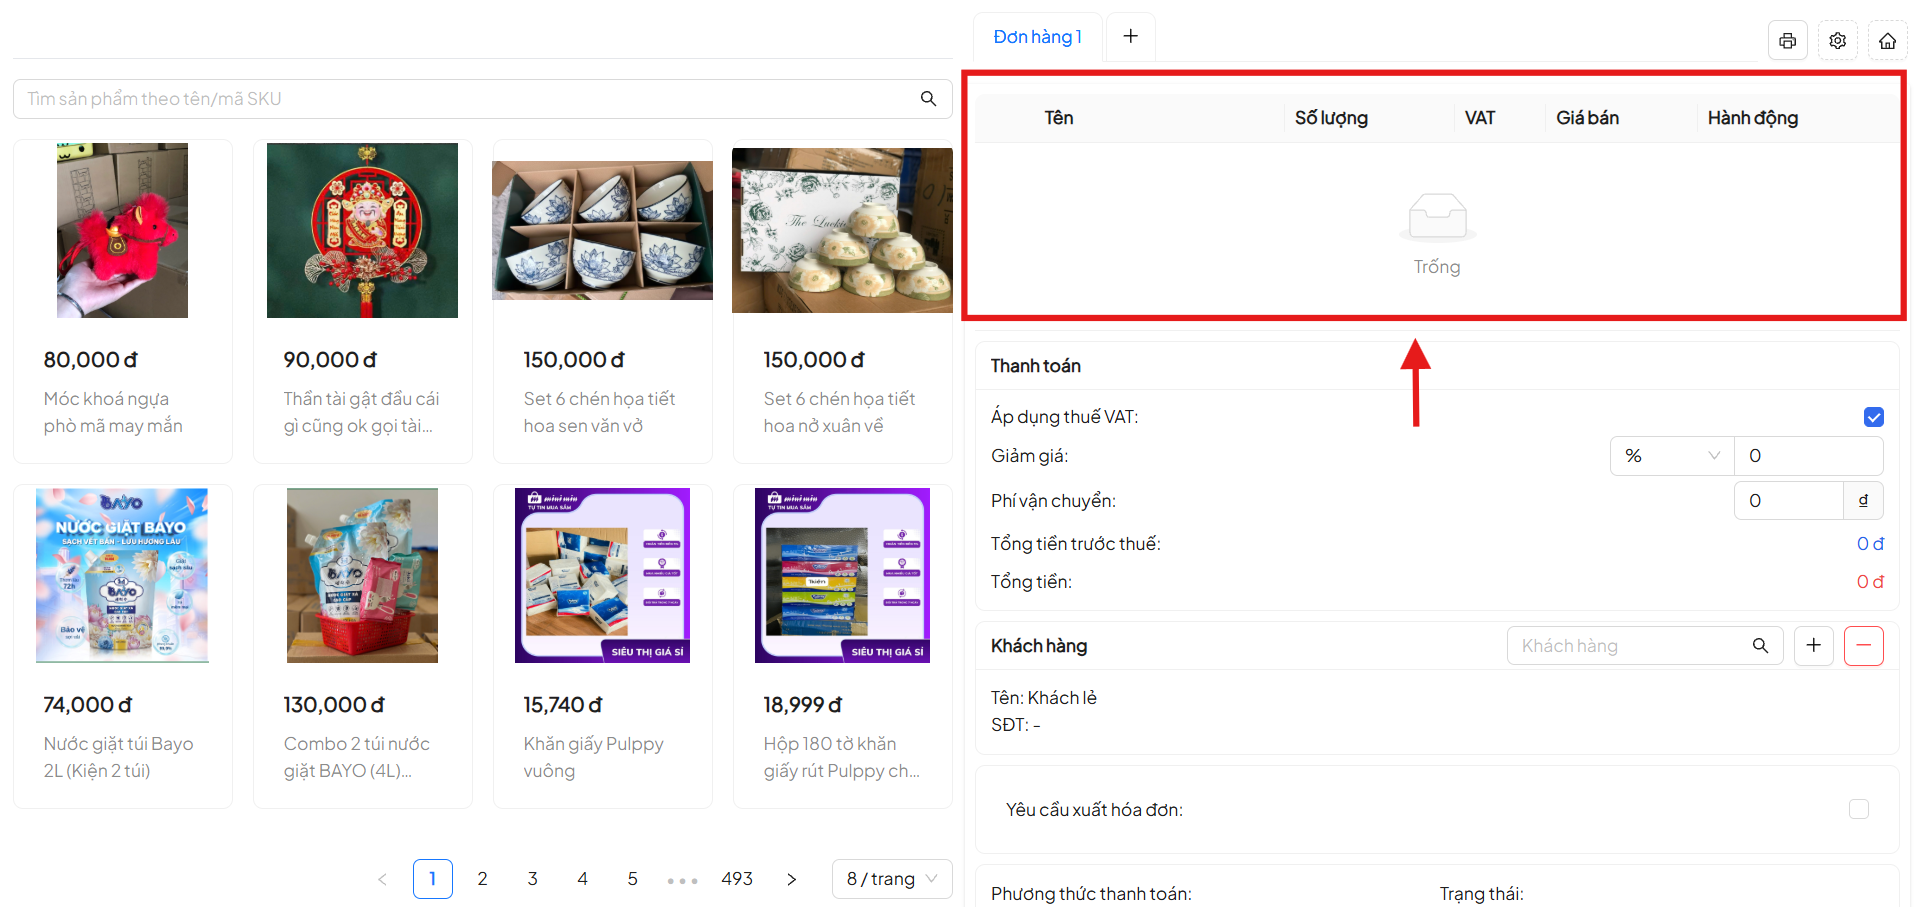
Task: Go to next page arrow
Action: coord(791,879)
